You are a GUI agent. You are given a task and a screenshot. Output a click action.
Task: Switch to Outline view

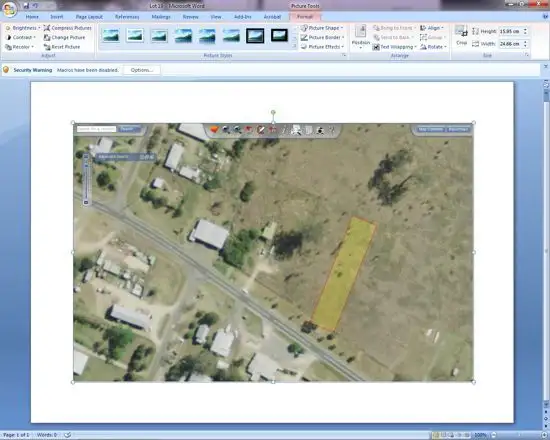(x=459, y=435)
